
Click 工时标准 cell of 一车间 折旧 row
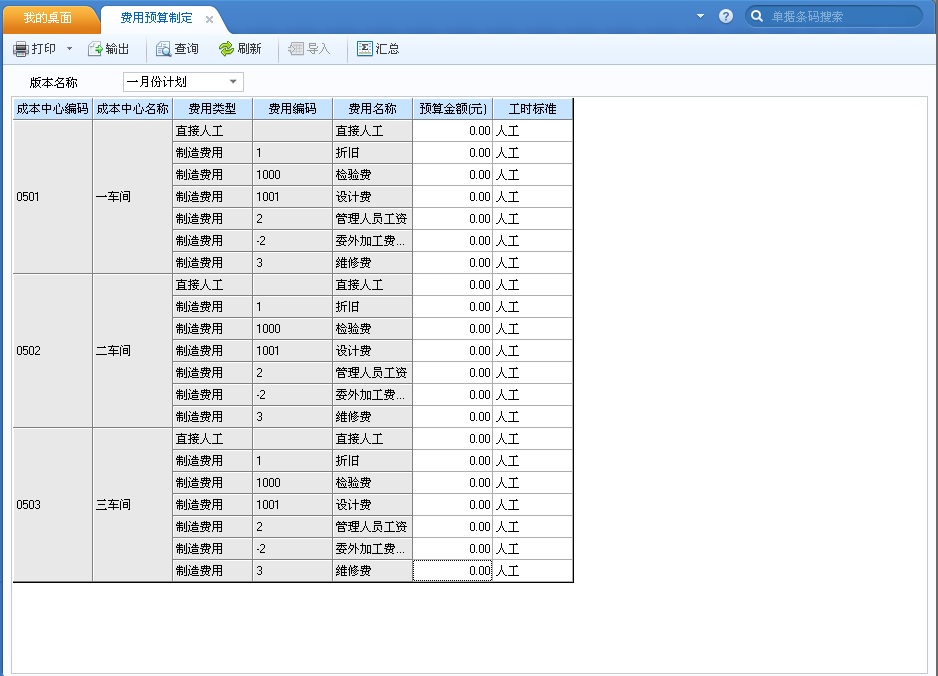[533, 153]
